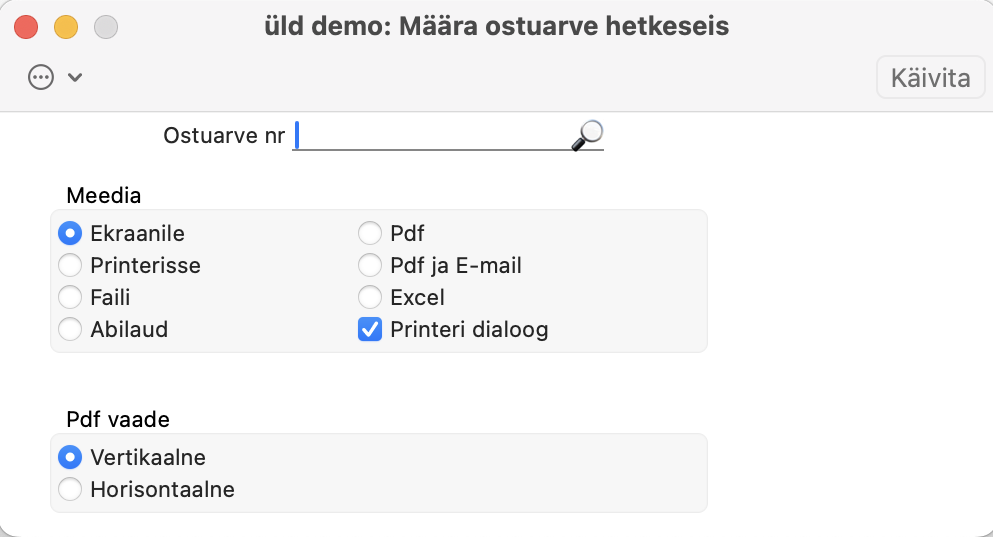Click the window title text
The image size is (993, 537).
coord(496,27)
